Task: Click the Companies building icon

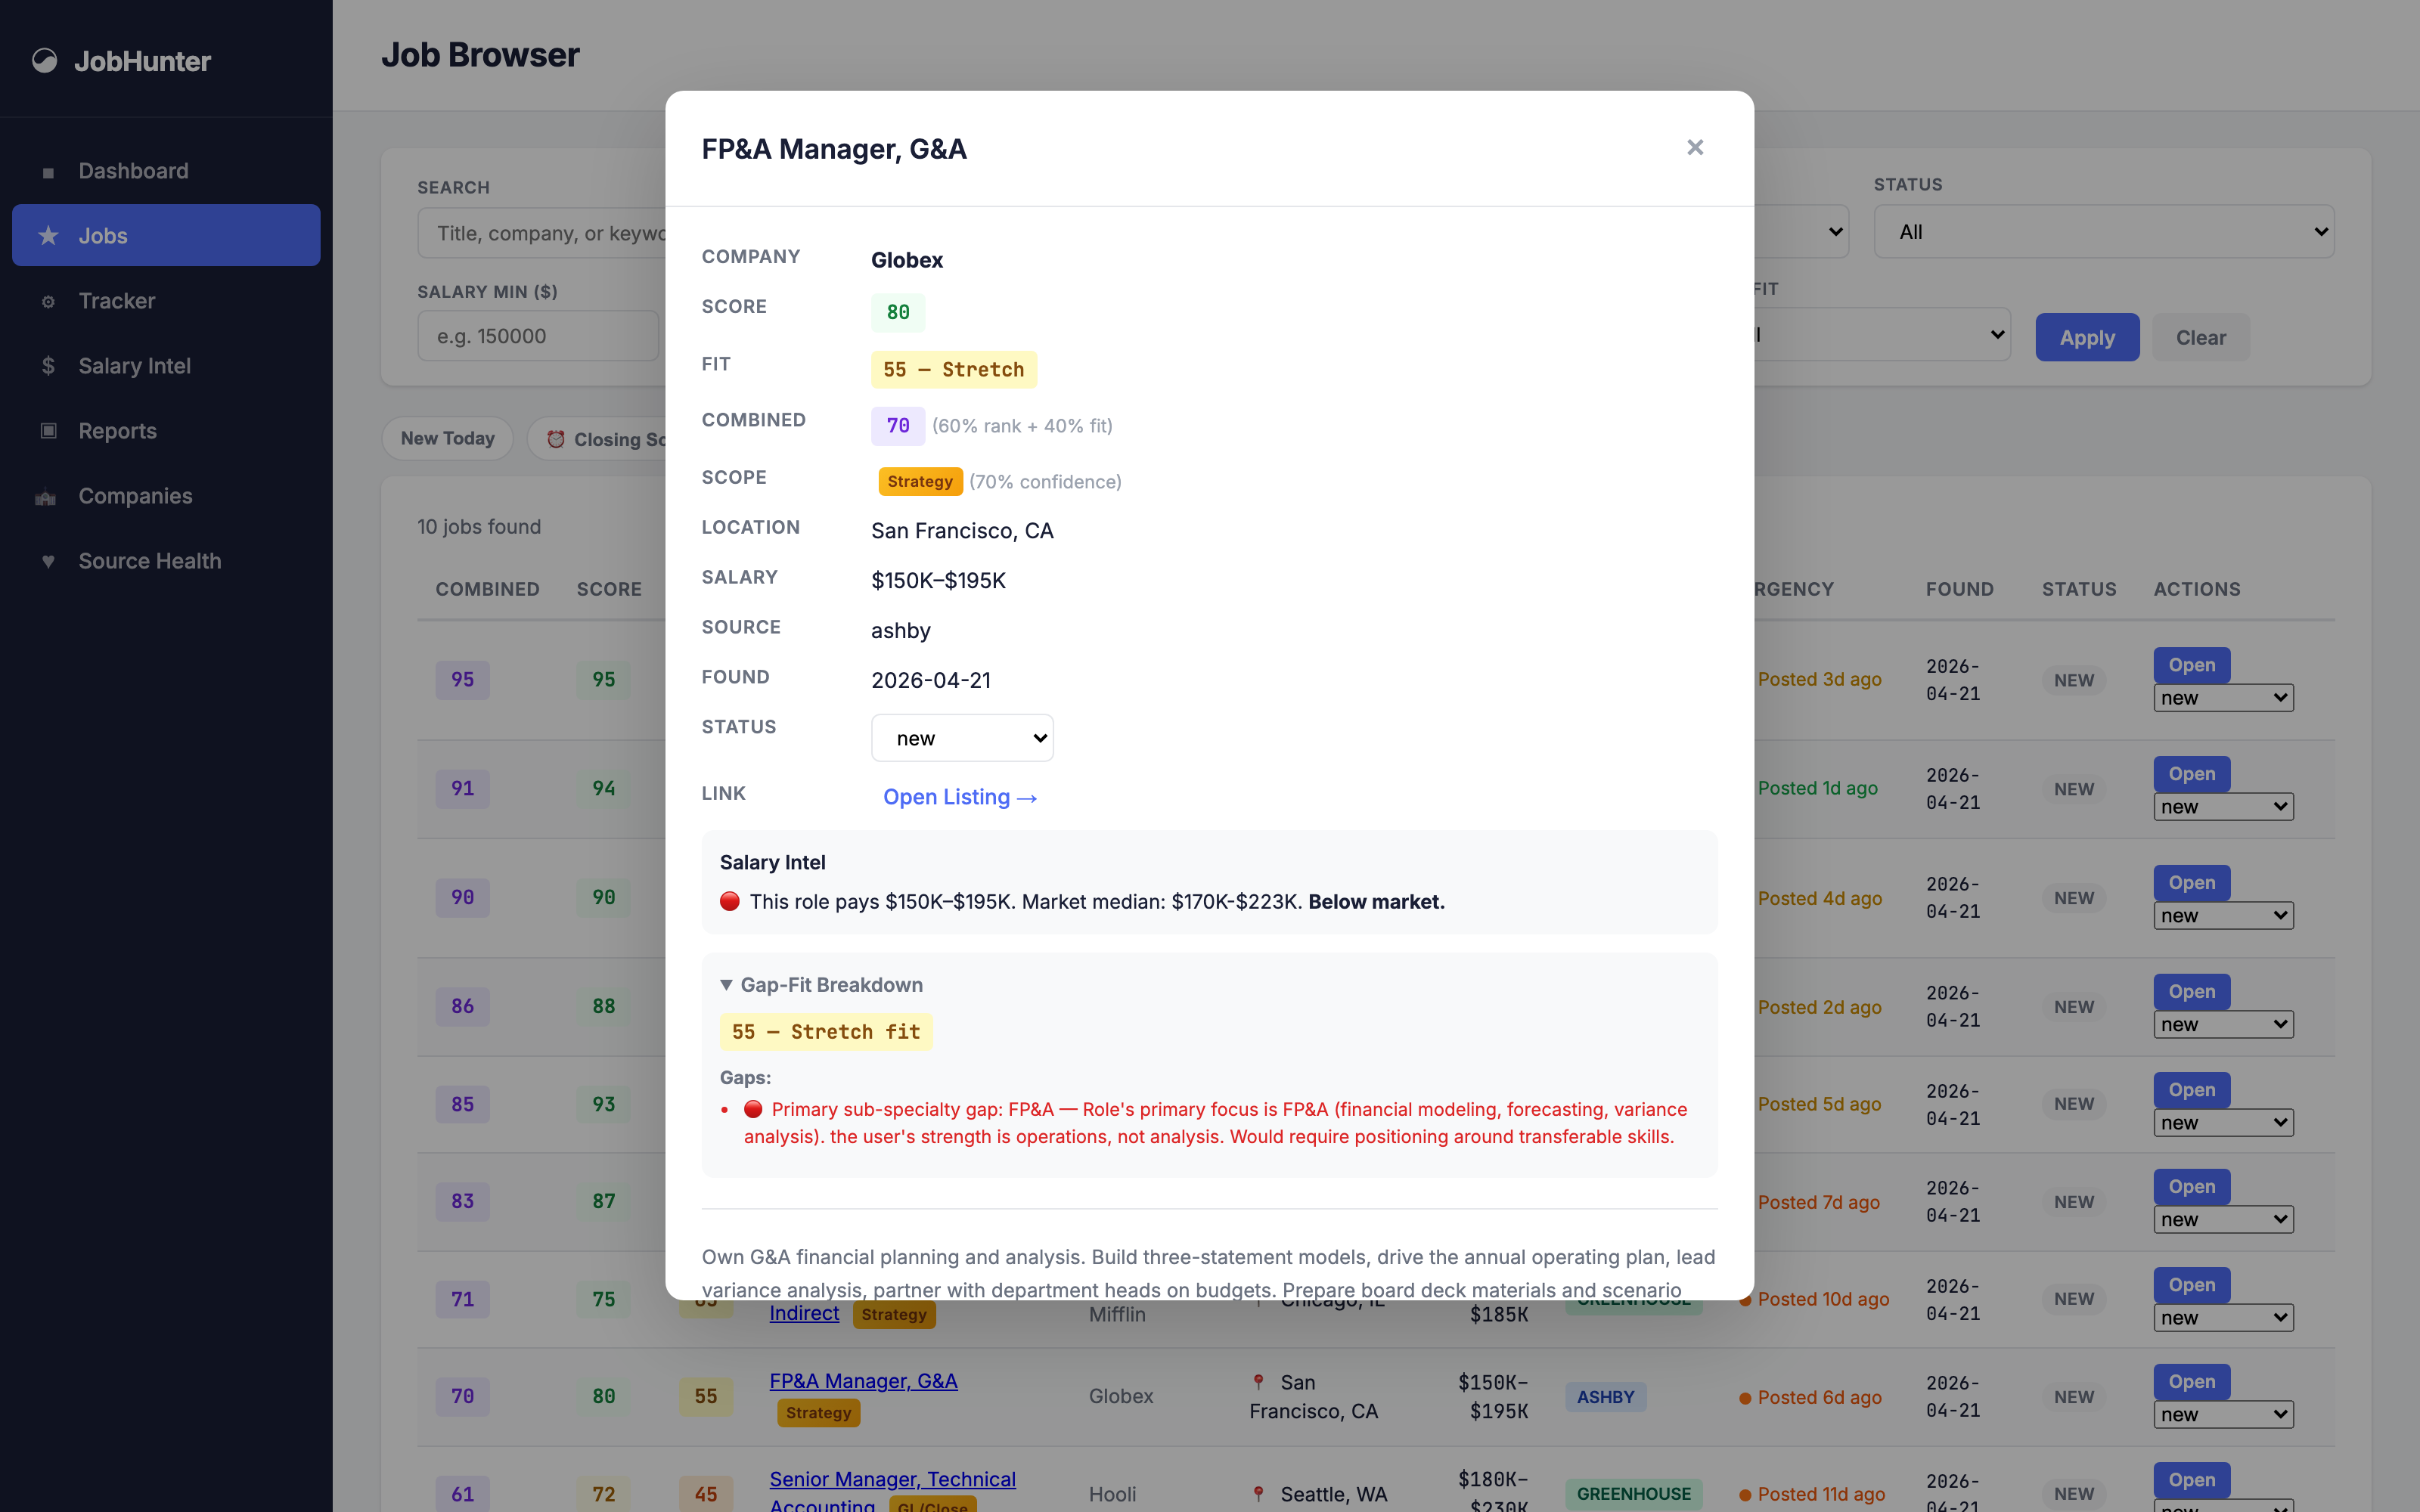Action: 46,497
